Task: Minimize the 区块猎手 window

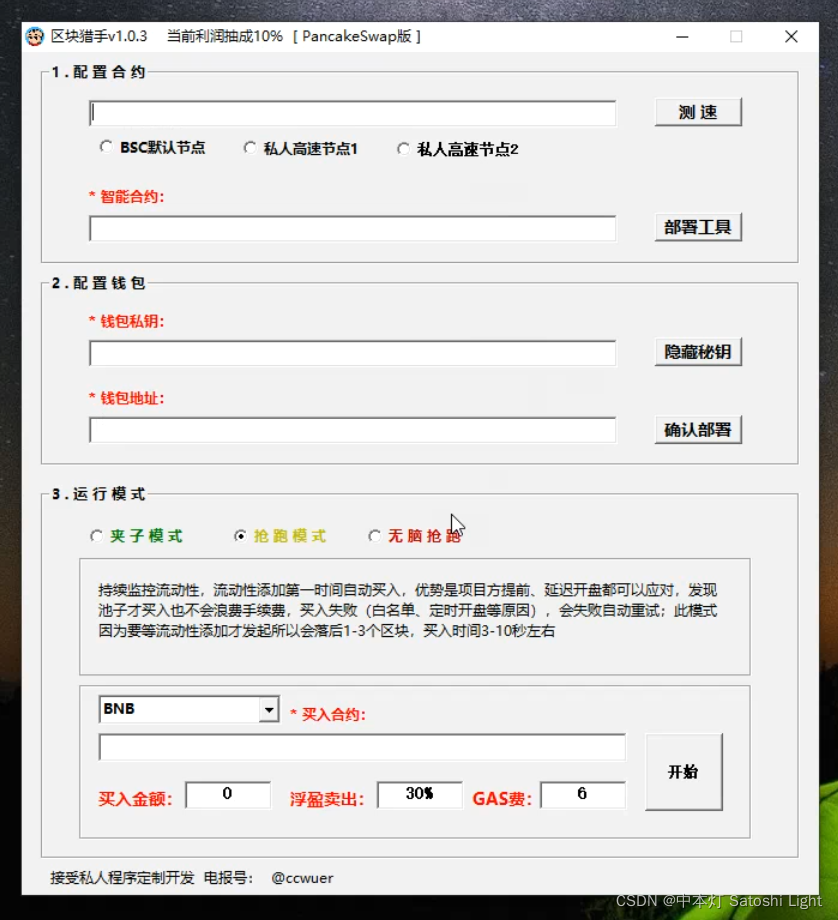Action: [x=682, y=36]
